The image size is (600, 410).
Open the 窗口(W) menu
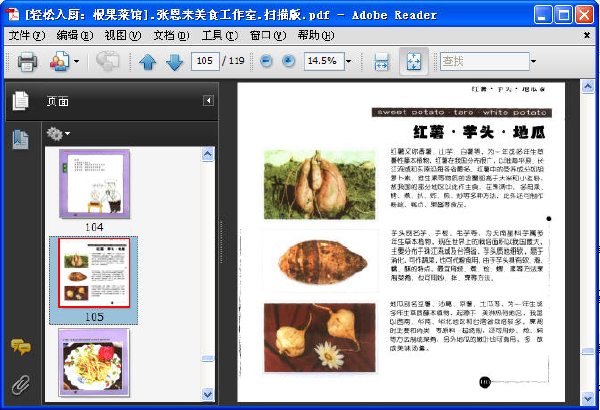[268, 36]
